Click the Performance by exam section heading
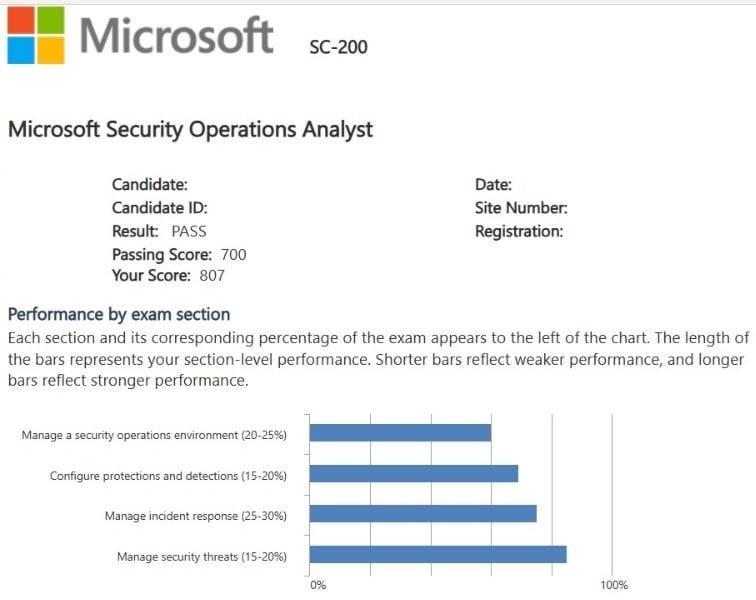756x600 pixels. 119,314
